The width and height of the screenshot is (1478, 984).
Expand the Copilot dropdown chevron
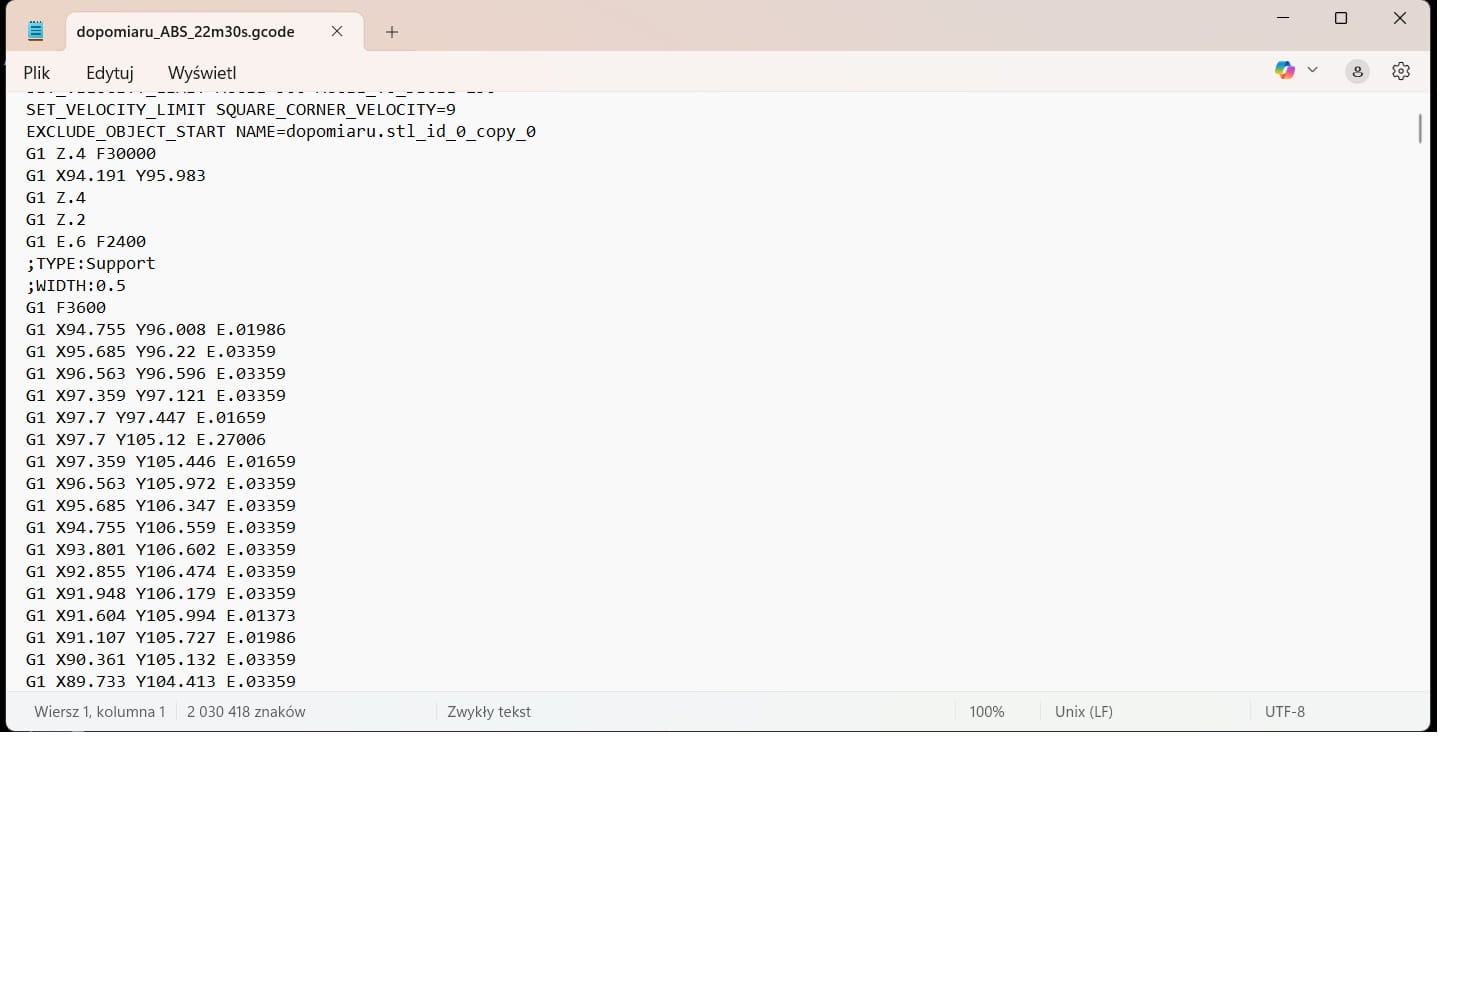point(1313,70)
